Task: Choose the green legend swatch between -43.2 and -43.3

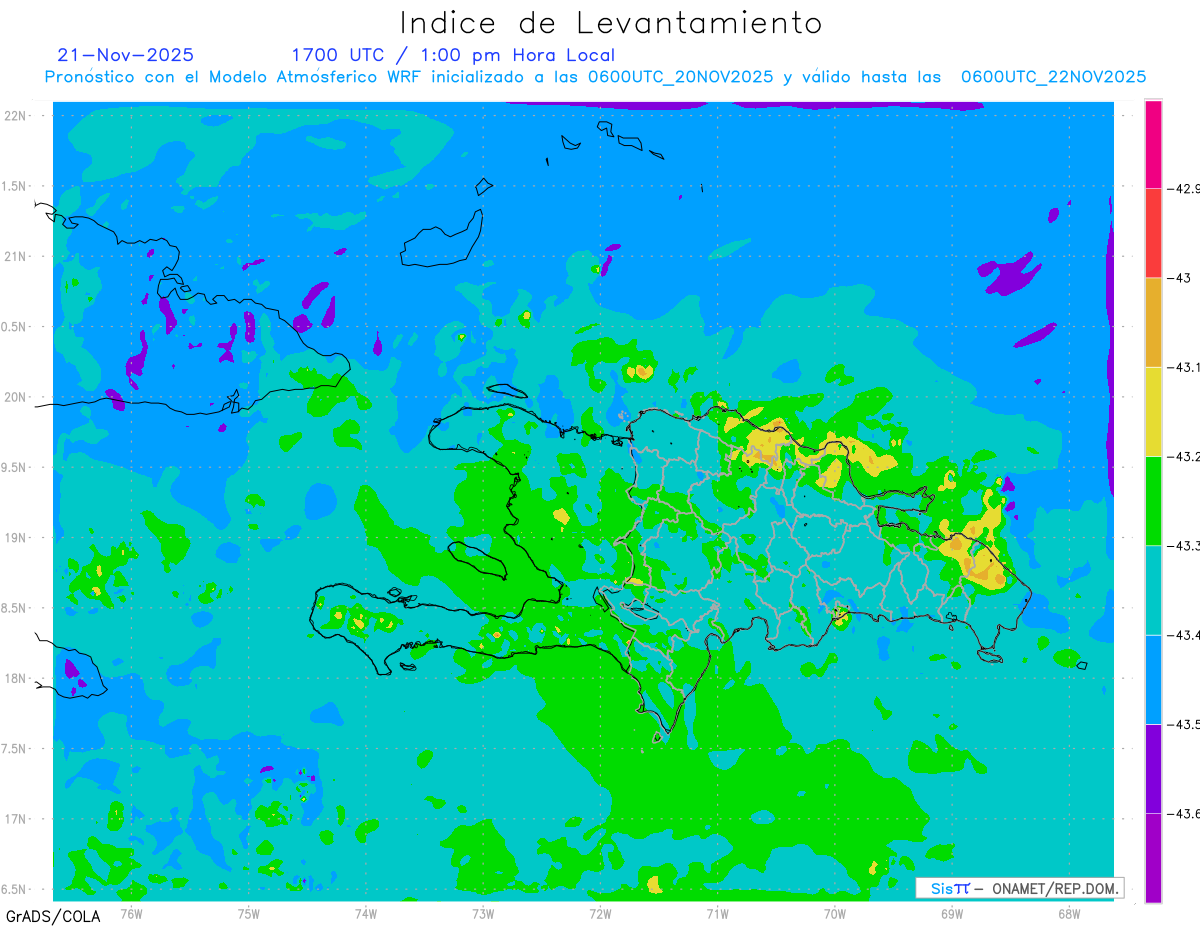Action: pyautogui.click(x=1153, y=500)
